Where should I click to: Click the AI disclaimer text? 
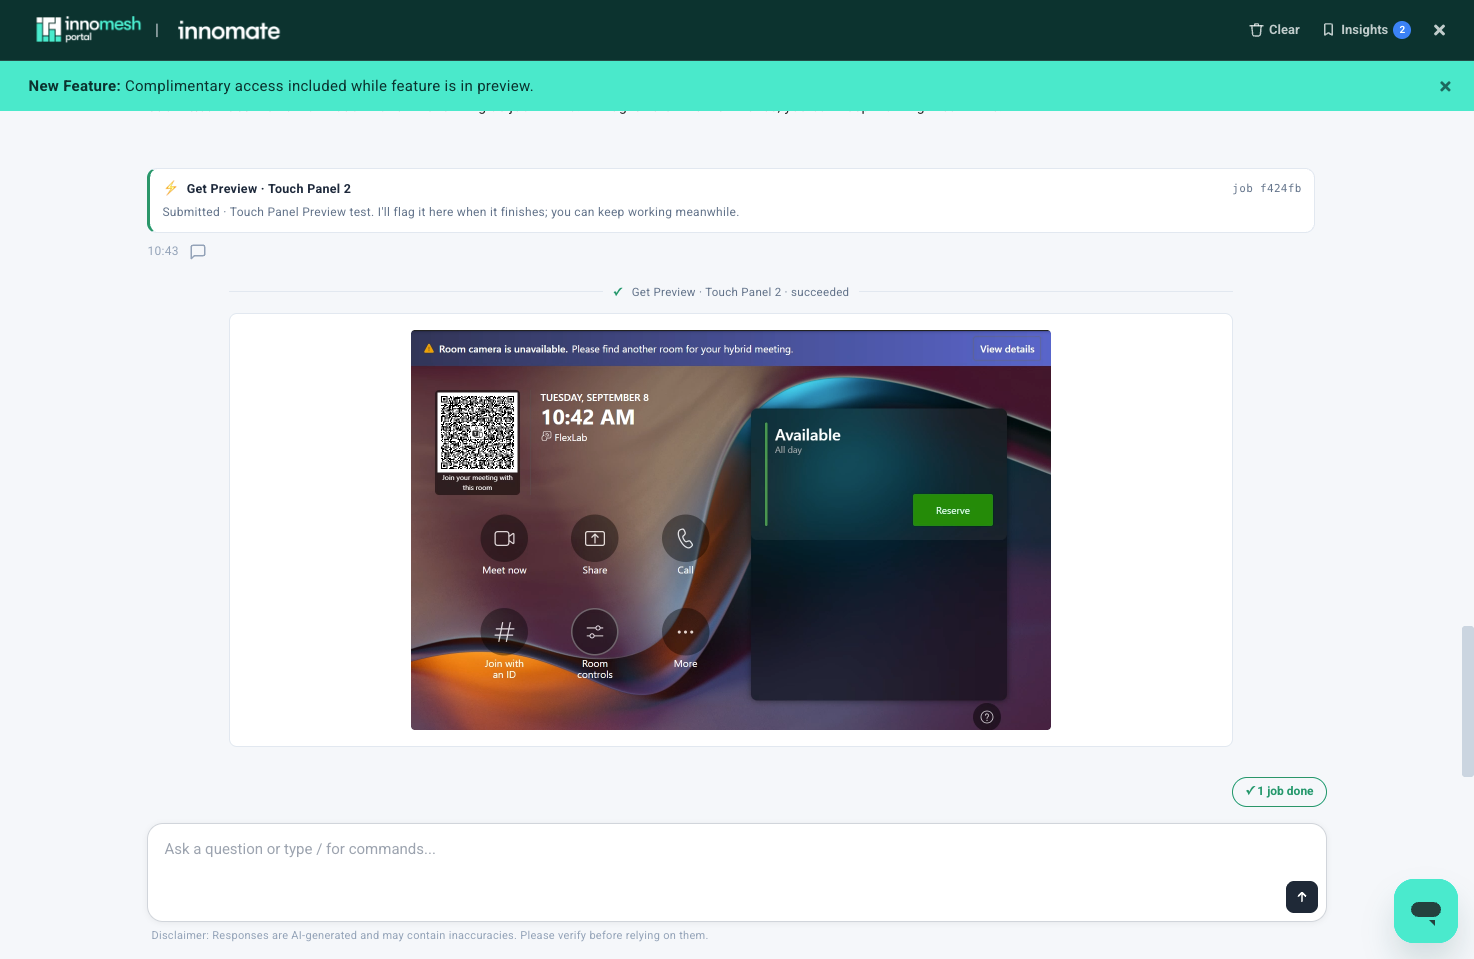(430, 936)
